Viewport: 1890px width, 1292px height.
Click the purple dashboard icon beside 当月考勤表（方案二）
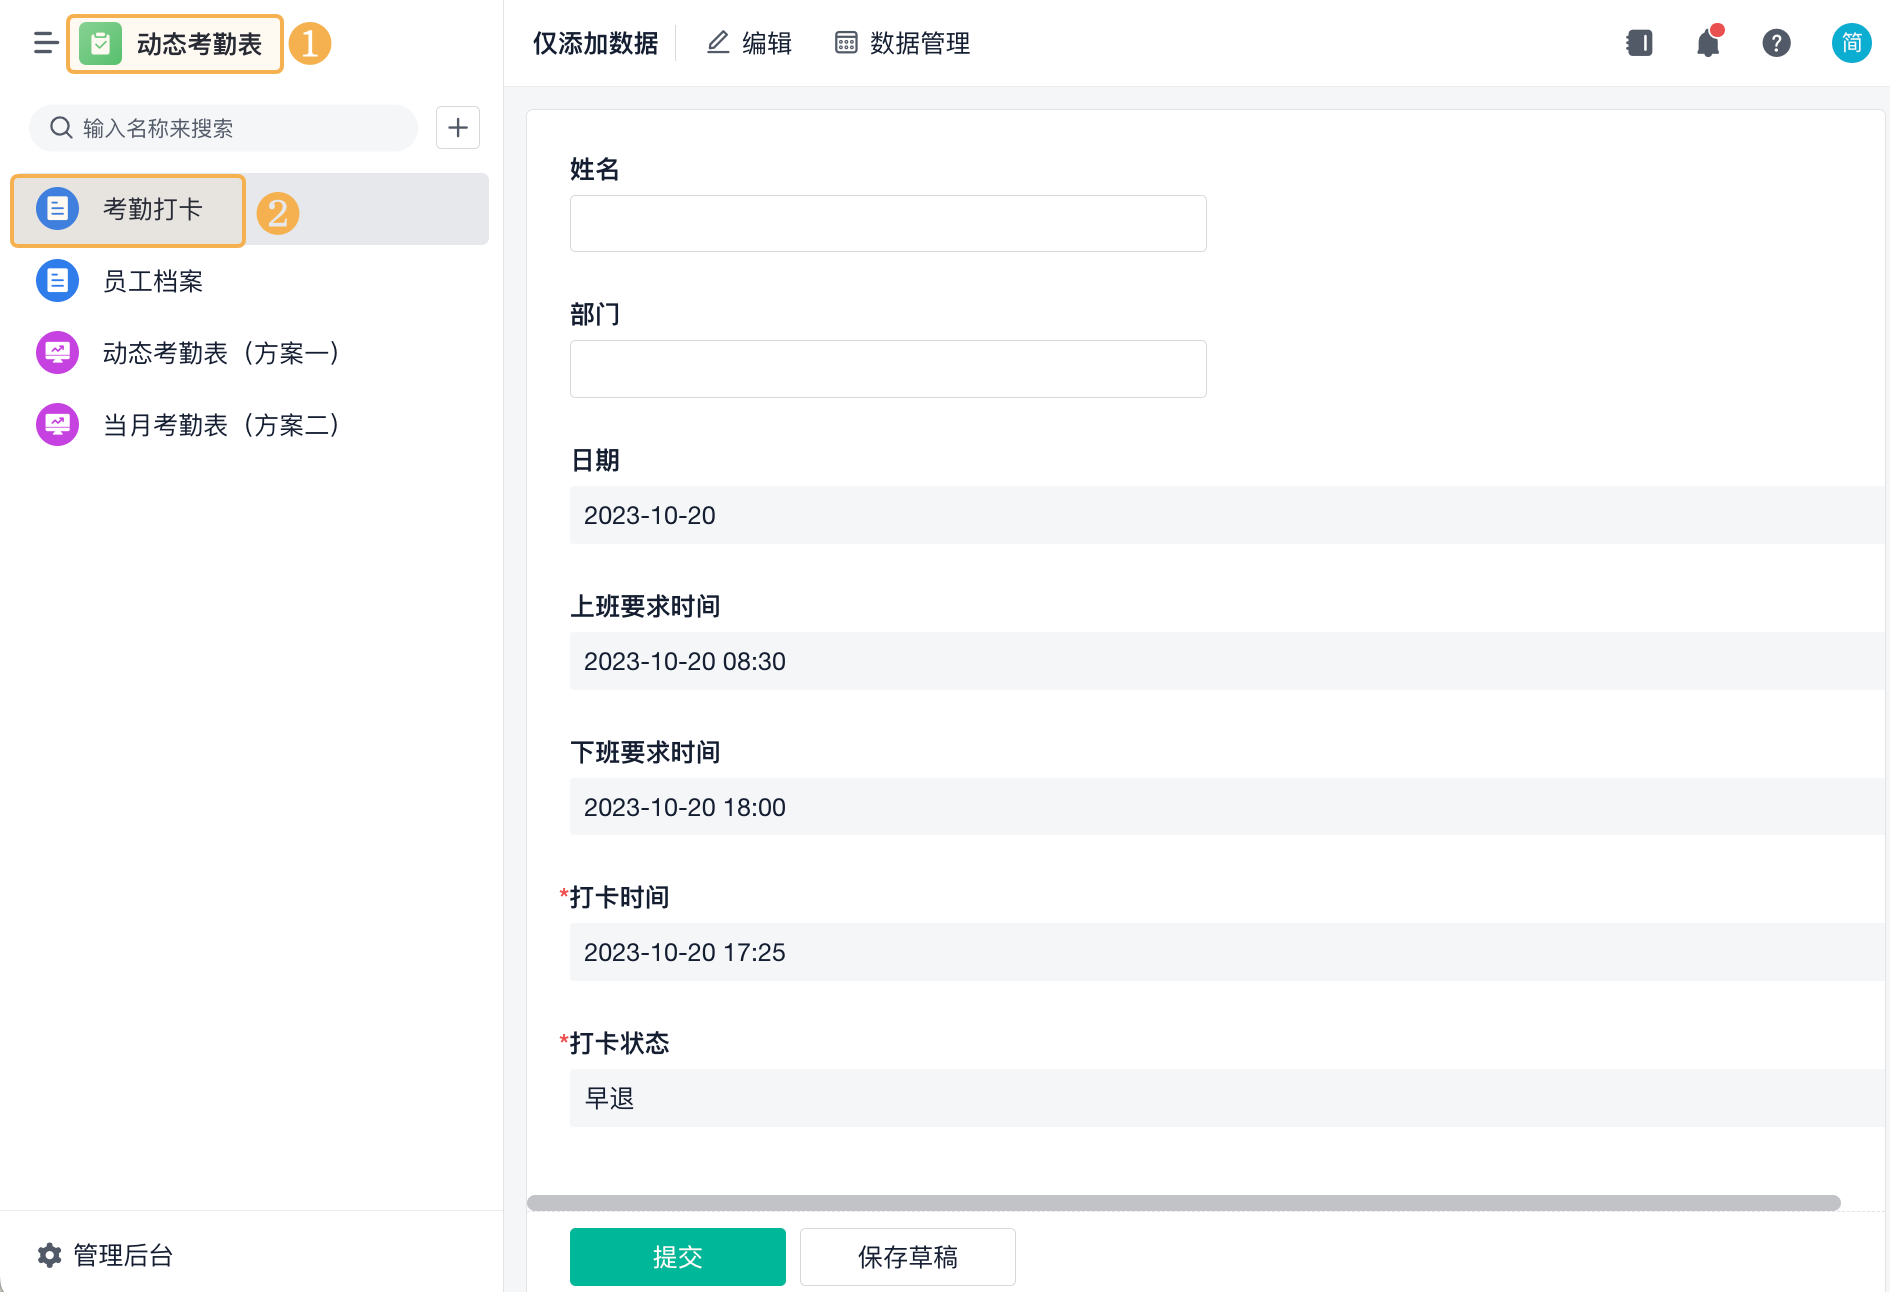[x=57, y=425]
